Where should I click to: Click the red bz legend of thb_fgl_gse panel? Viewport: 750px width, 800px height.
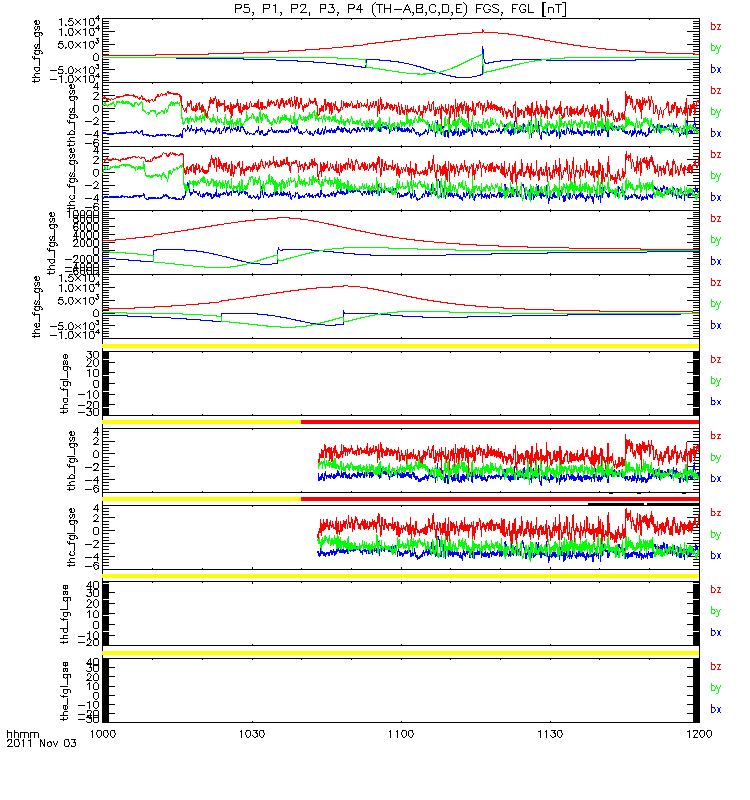(716, 436)
